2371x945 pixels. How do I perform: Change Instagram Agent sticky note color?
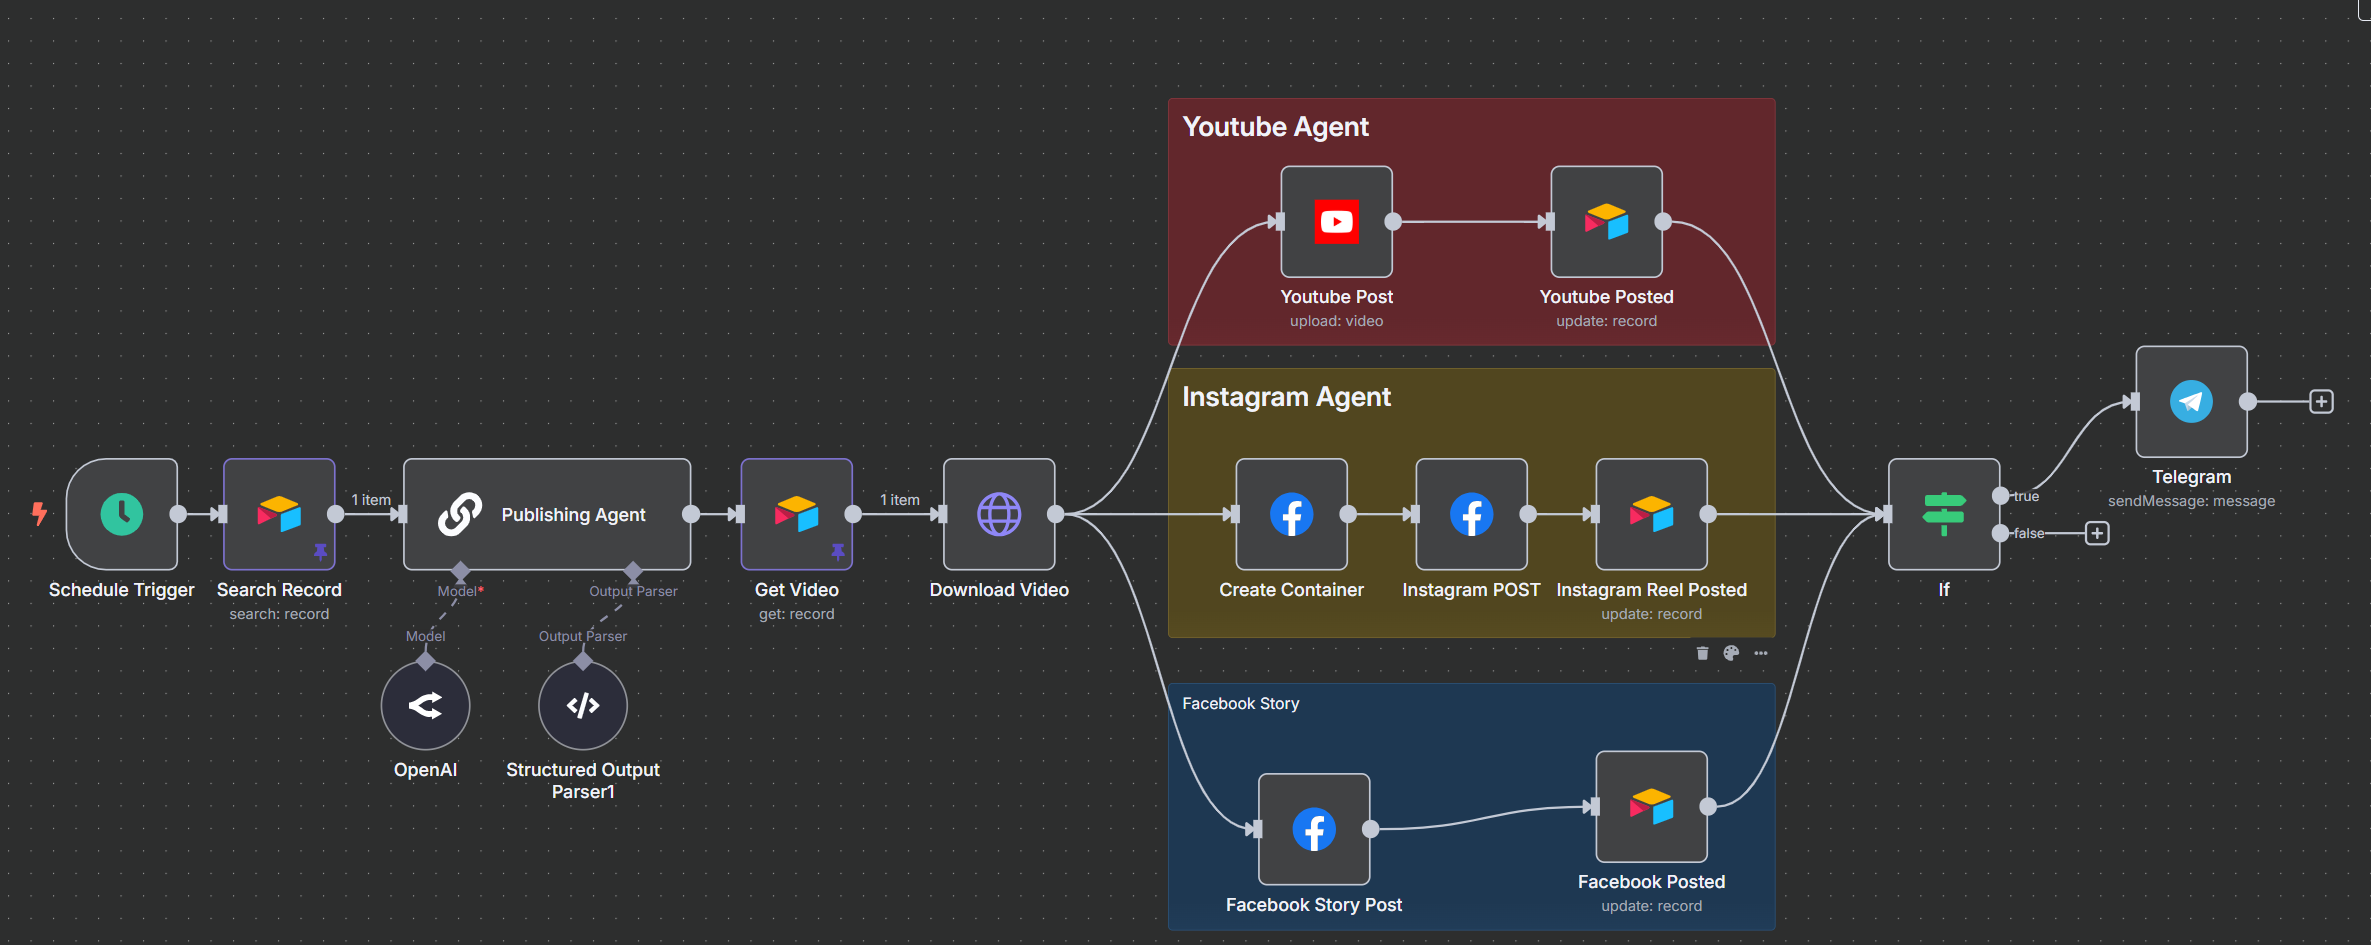1731,653
